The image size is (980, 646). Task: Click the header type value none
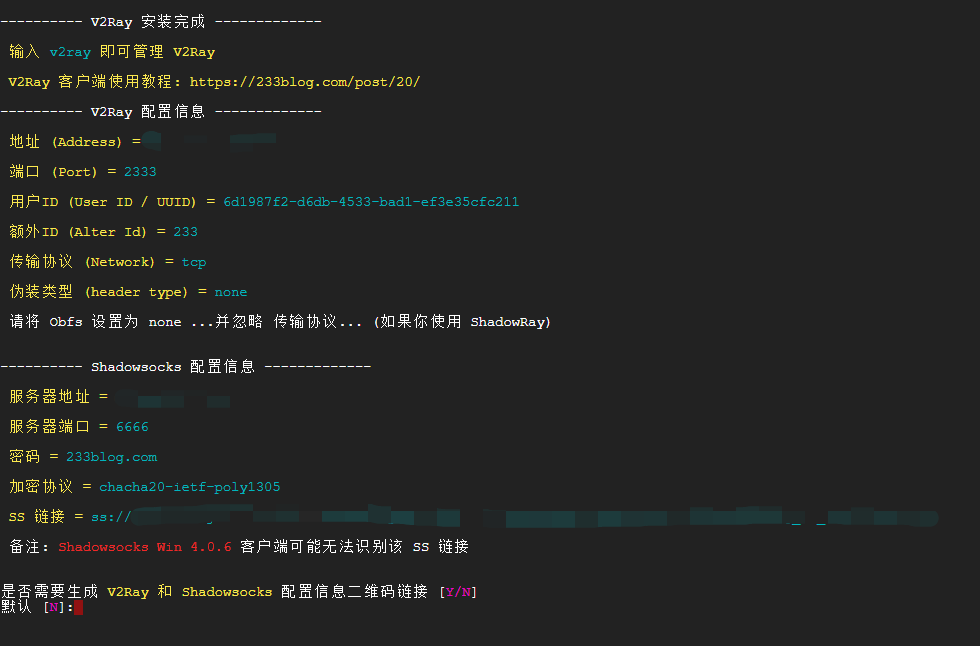pos(230,292)
